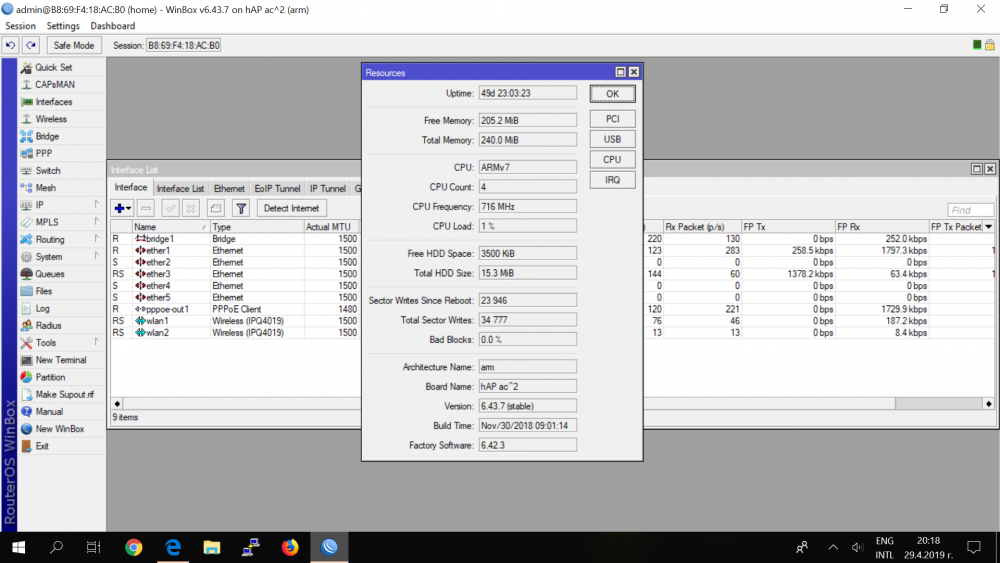Click the undo arrow in the toolbar

click(11, 45)
